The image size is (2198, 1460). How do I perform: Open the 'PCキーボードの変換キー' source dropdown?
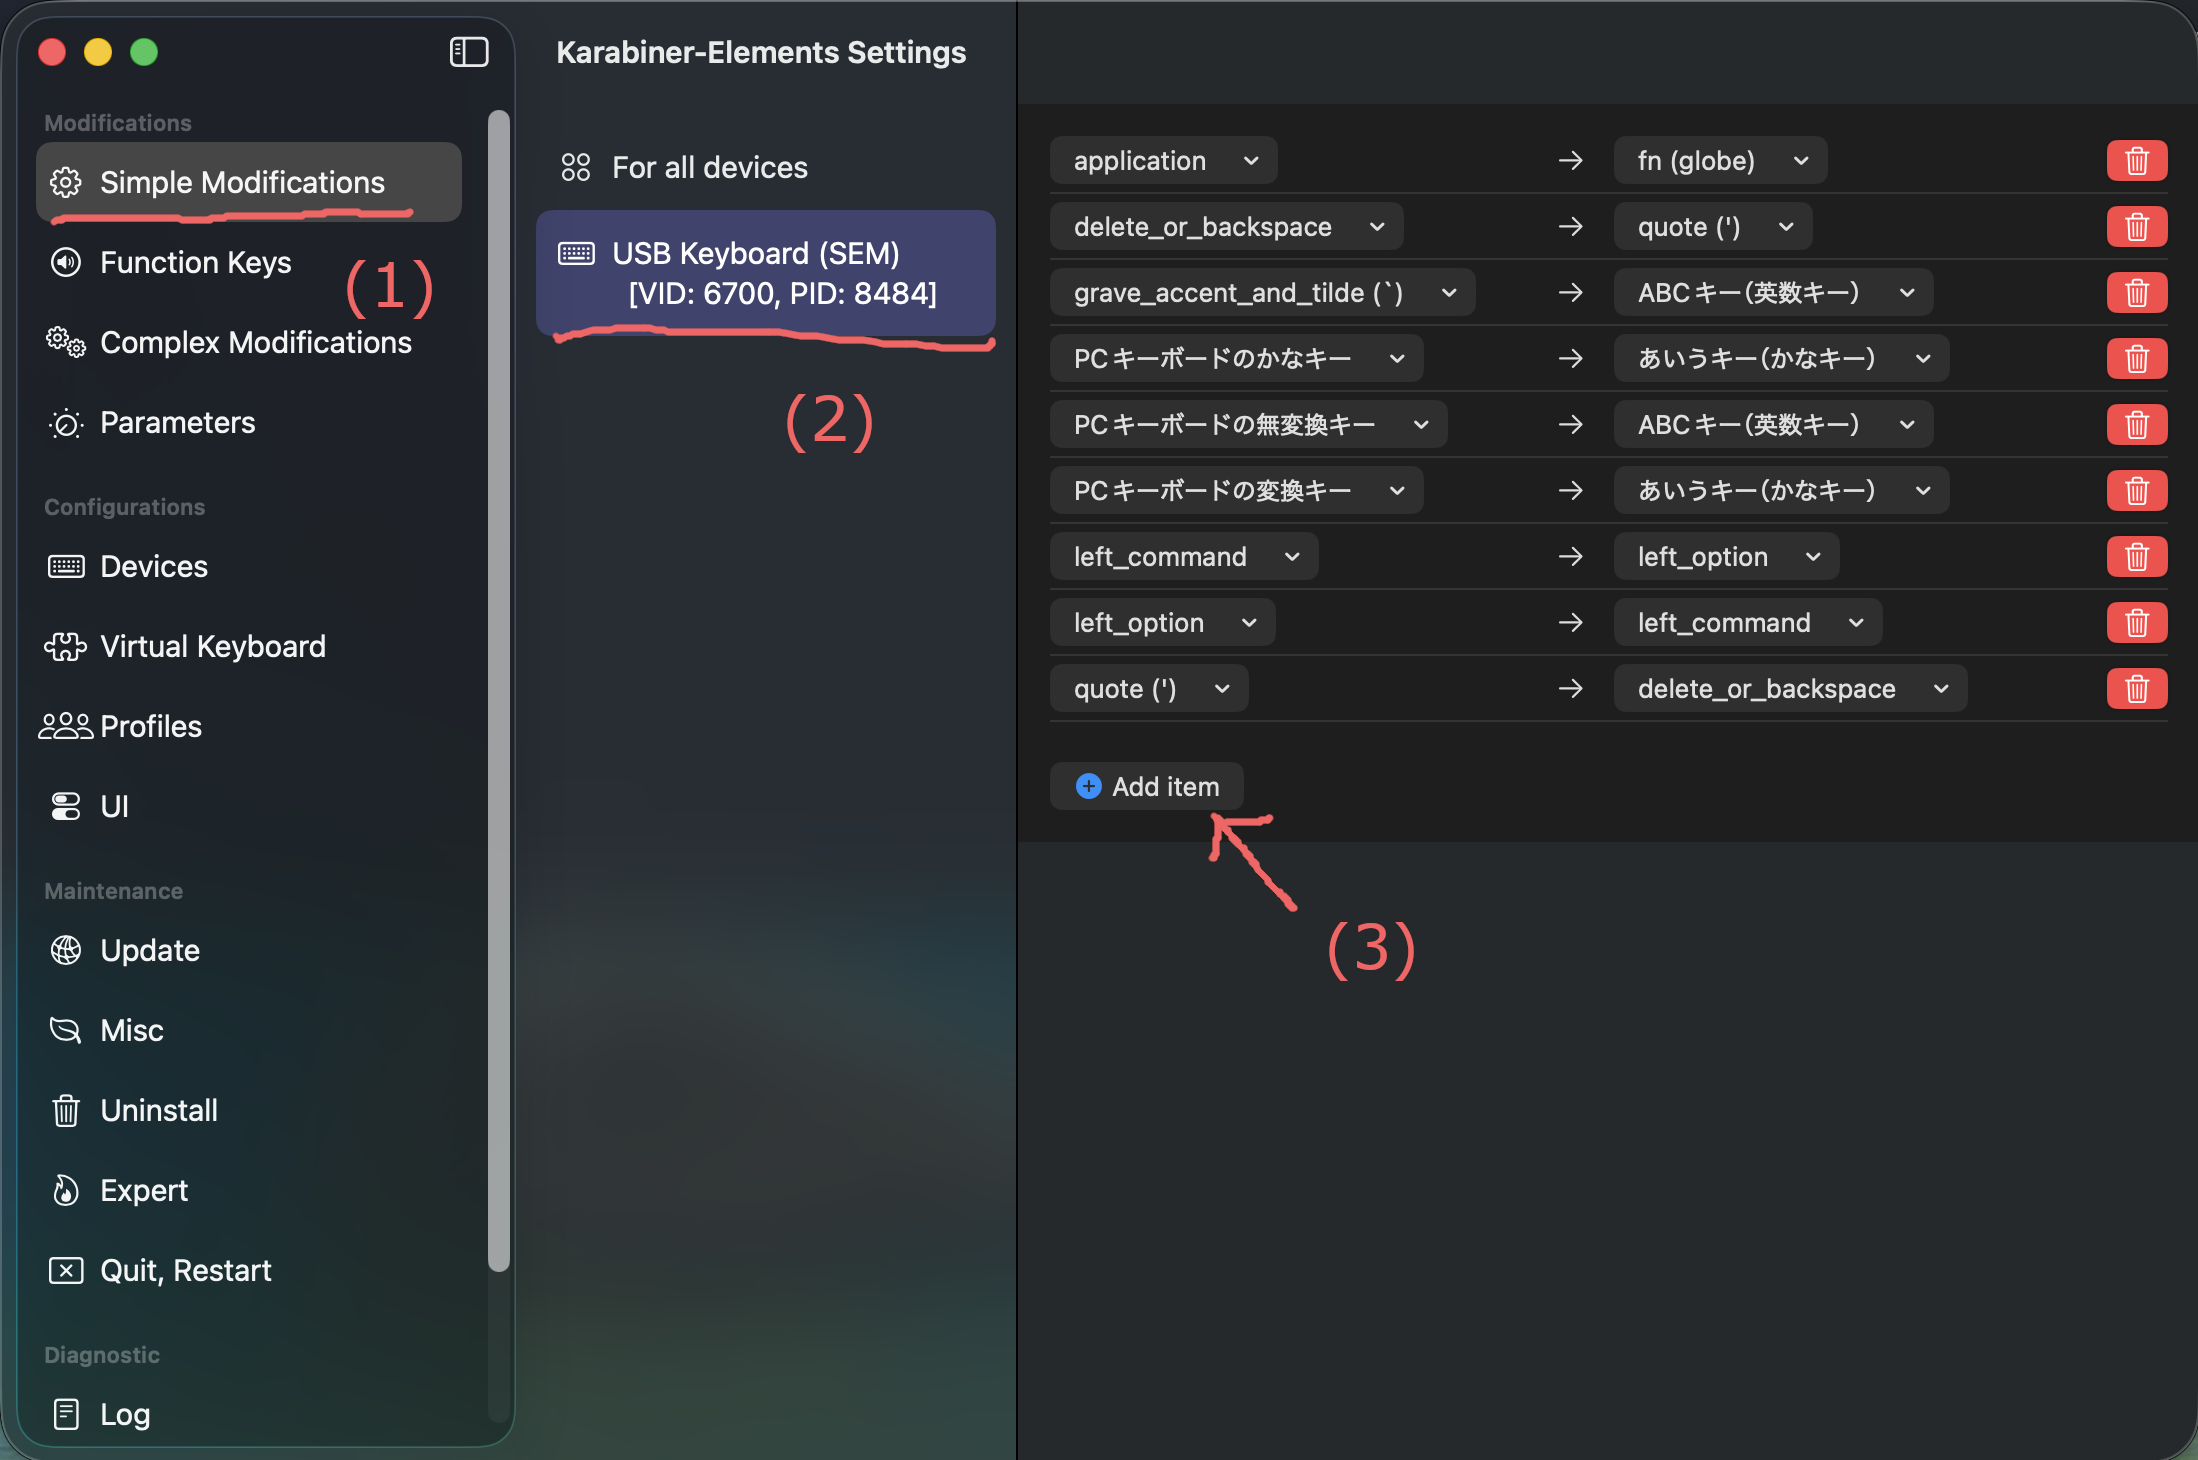point(1237,491)
